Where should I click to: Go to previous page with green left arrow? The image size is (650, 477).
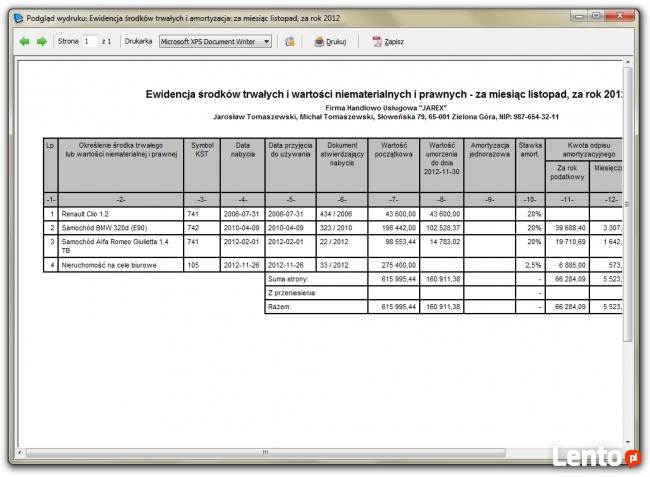tap(24, 41)
